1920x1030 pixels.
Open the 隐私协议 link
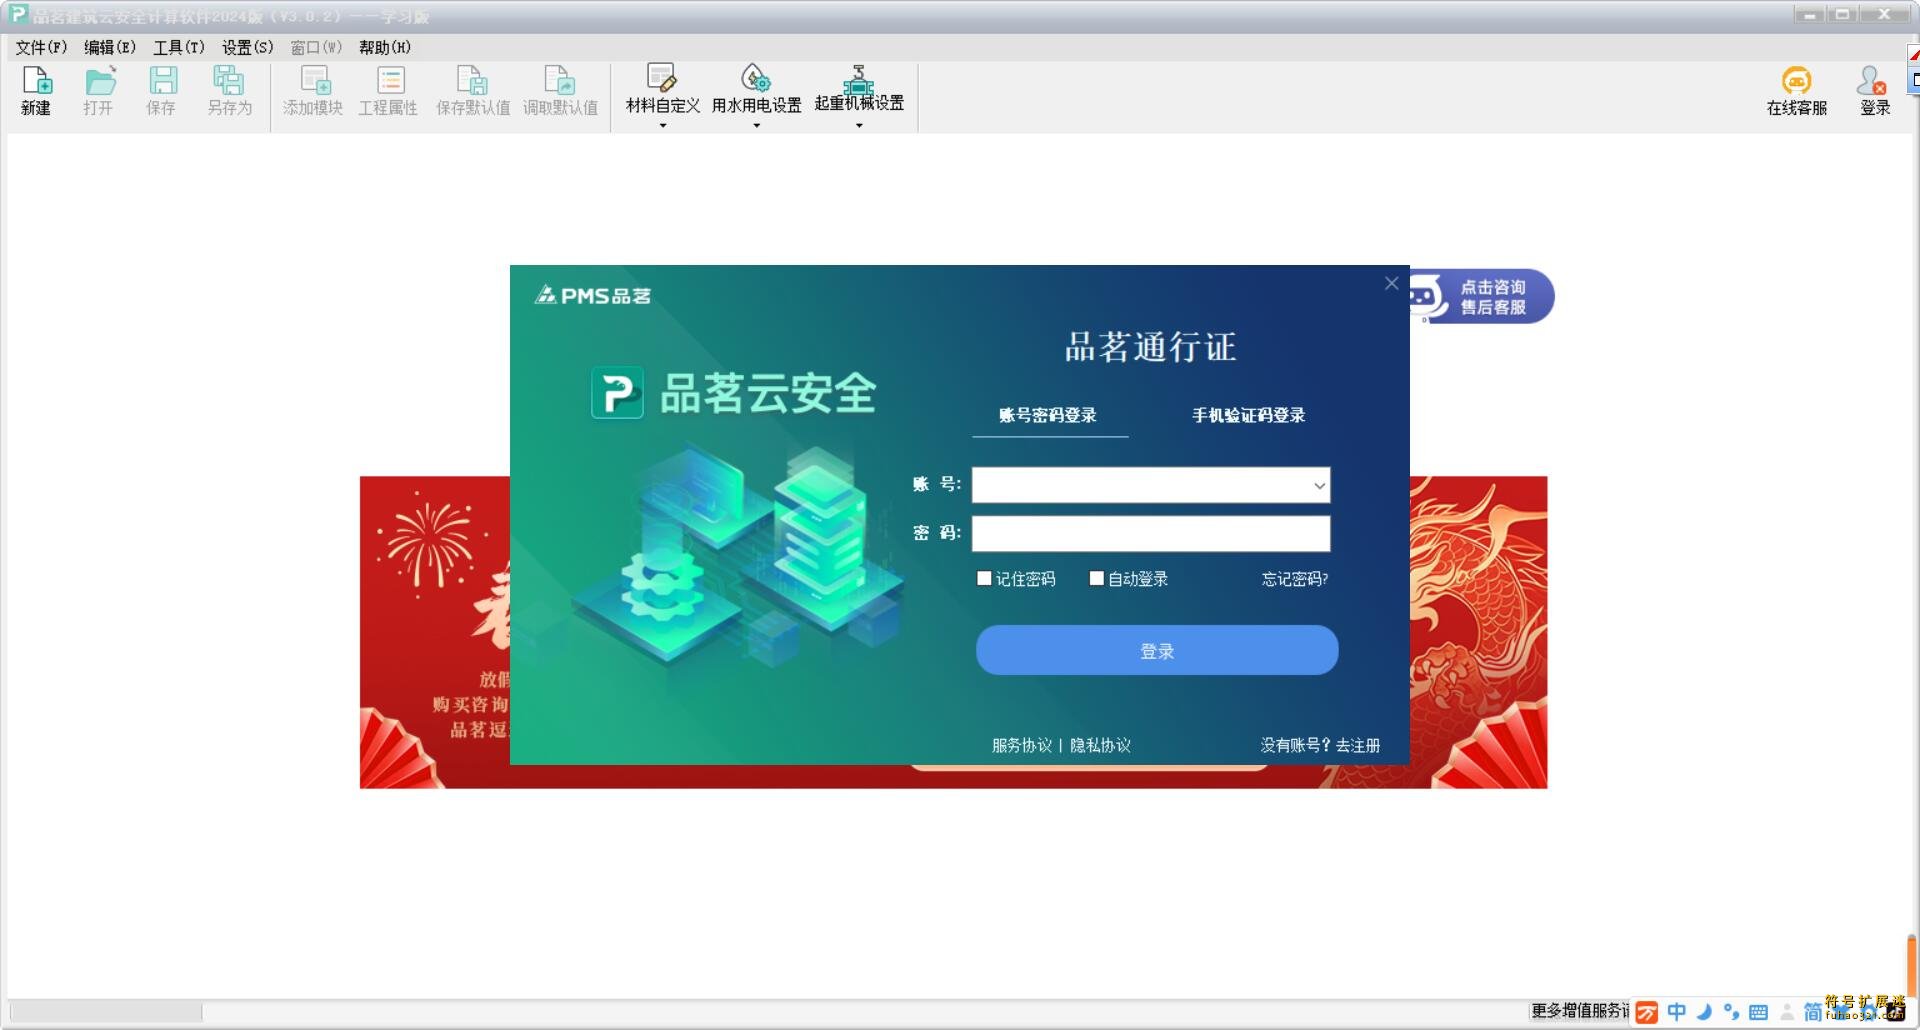(x=1100, y=745)
